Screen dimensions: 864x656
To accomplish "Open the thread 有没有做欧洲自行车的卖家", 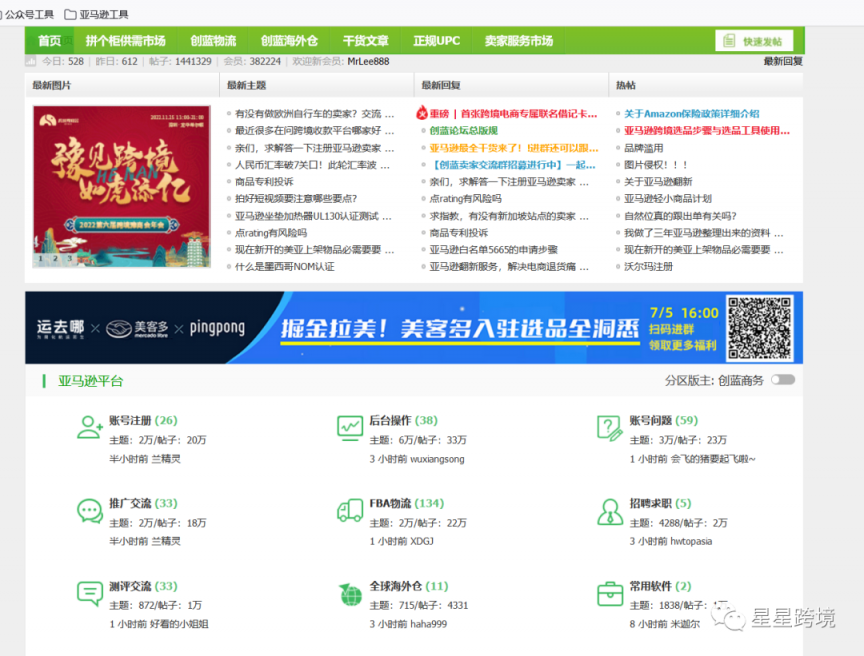I will (x=315, y=114).
